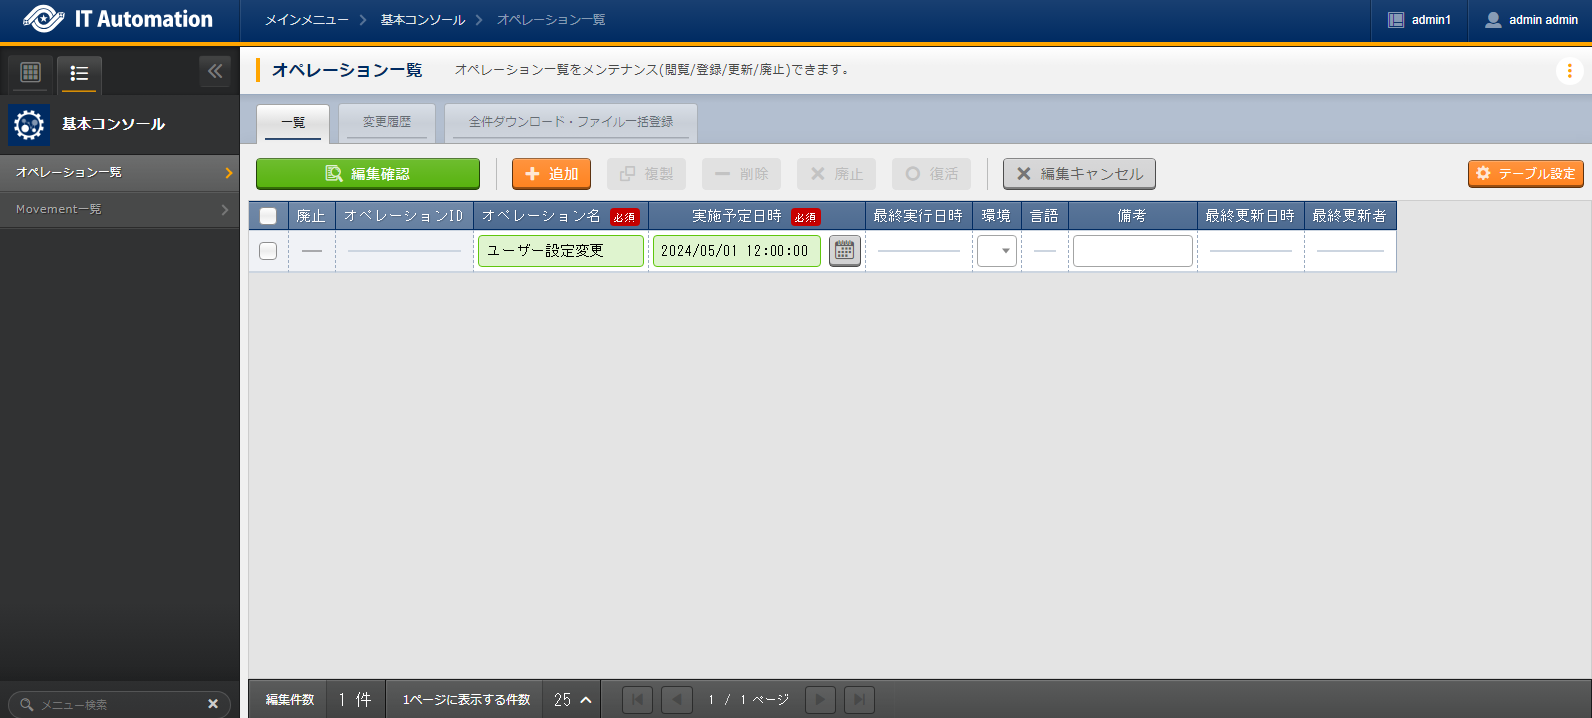Screen dimensions: 1592x718
Task: Go to the next page arrow
Action: [x=820, y=700]
